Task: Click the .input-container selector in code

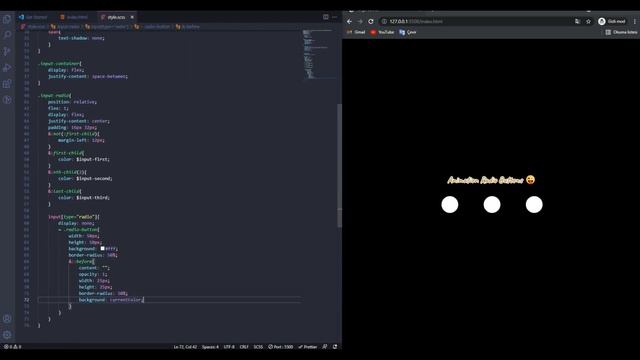Action: pyautogui.click(x=60, y=64)
